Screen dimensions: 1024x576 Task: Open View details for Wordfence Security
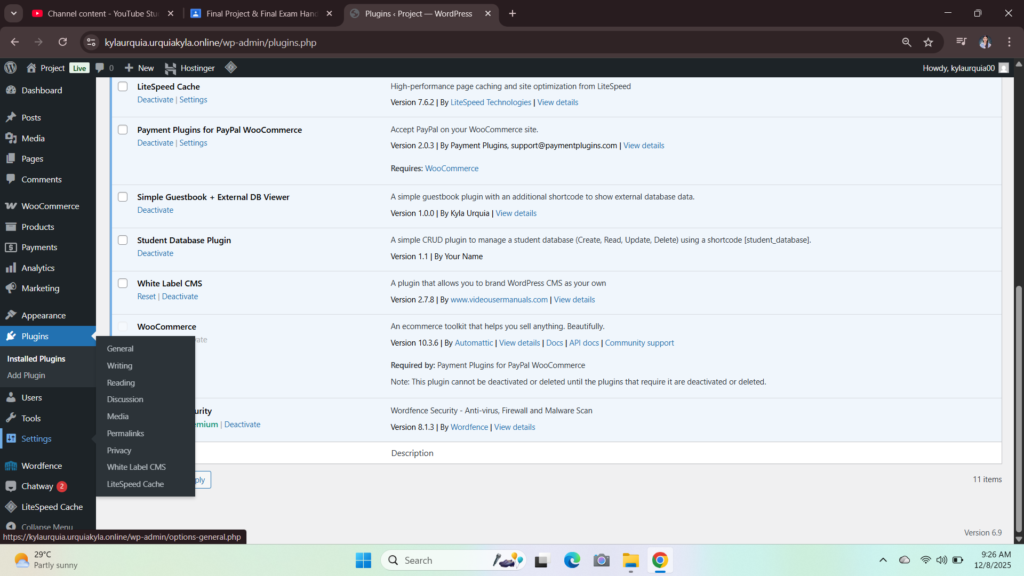pyautogui.click(x=514, y=427)
